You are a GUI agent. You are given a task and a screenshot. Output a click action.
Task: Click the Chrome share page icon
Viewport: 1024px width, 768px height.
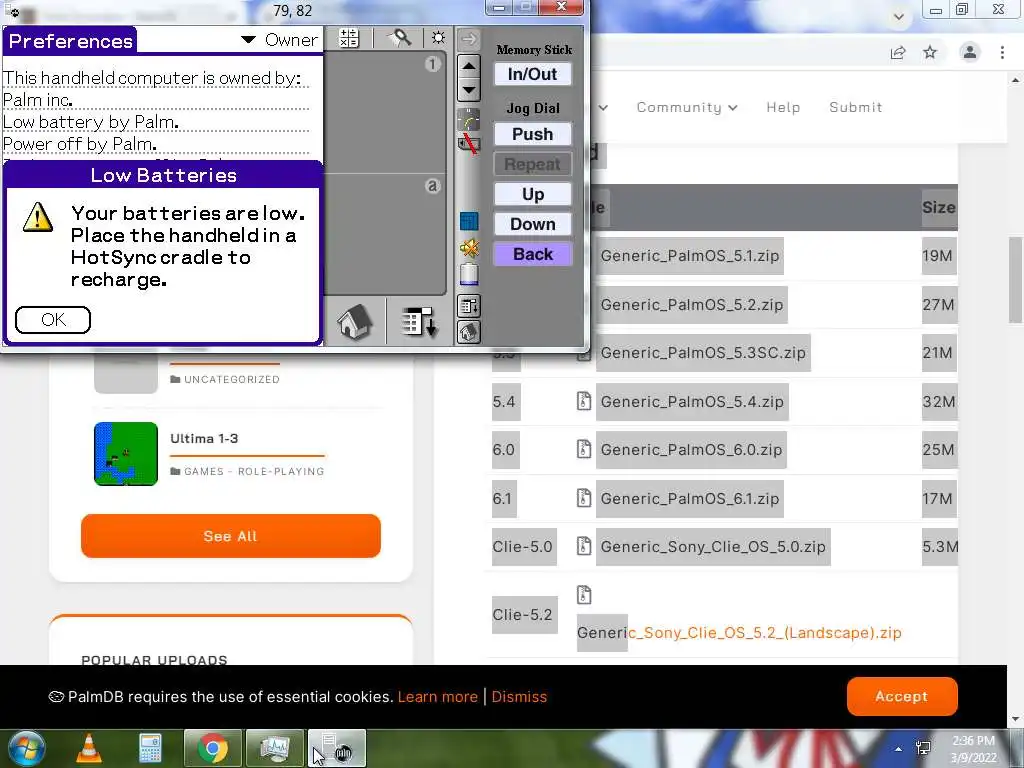click(898, 52)
